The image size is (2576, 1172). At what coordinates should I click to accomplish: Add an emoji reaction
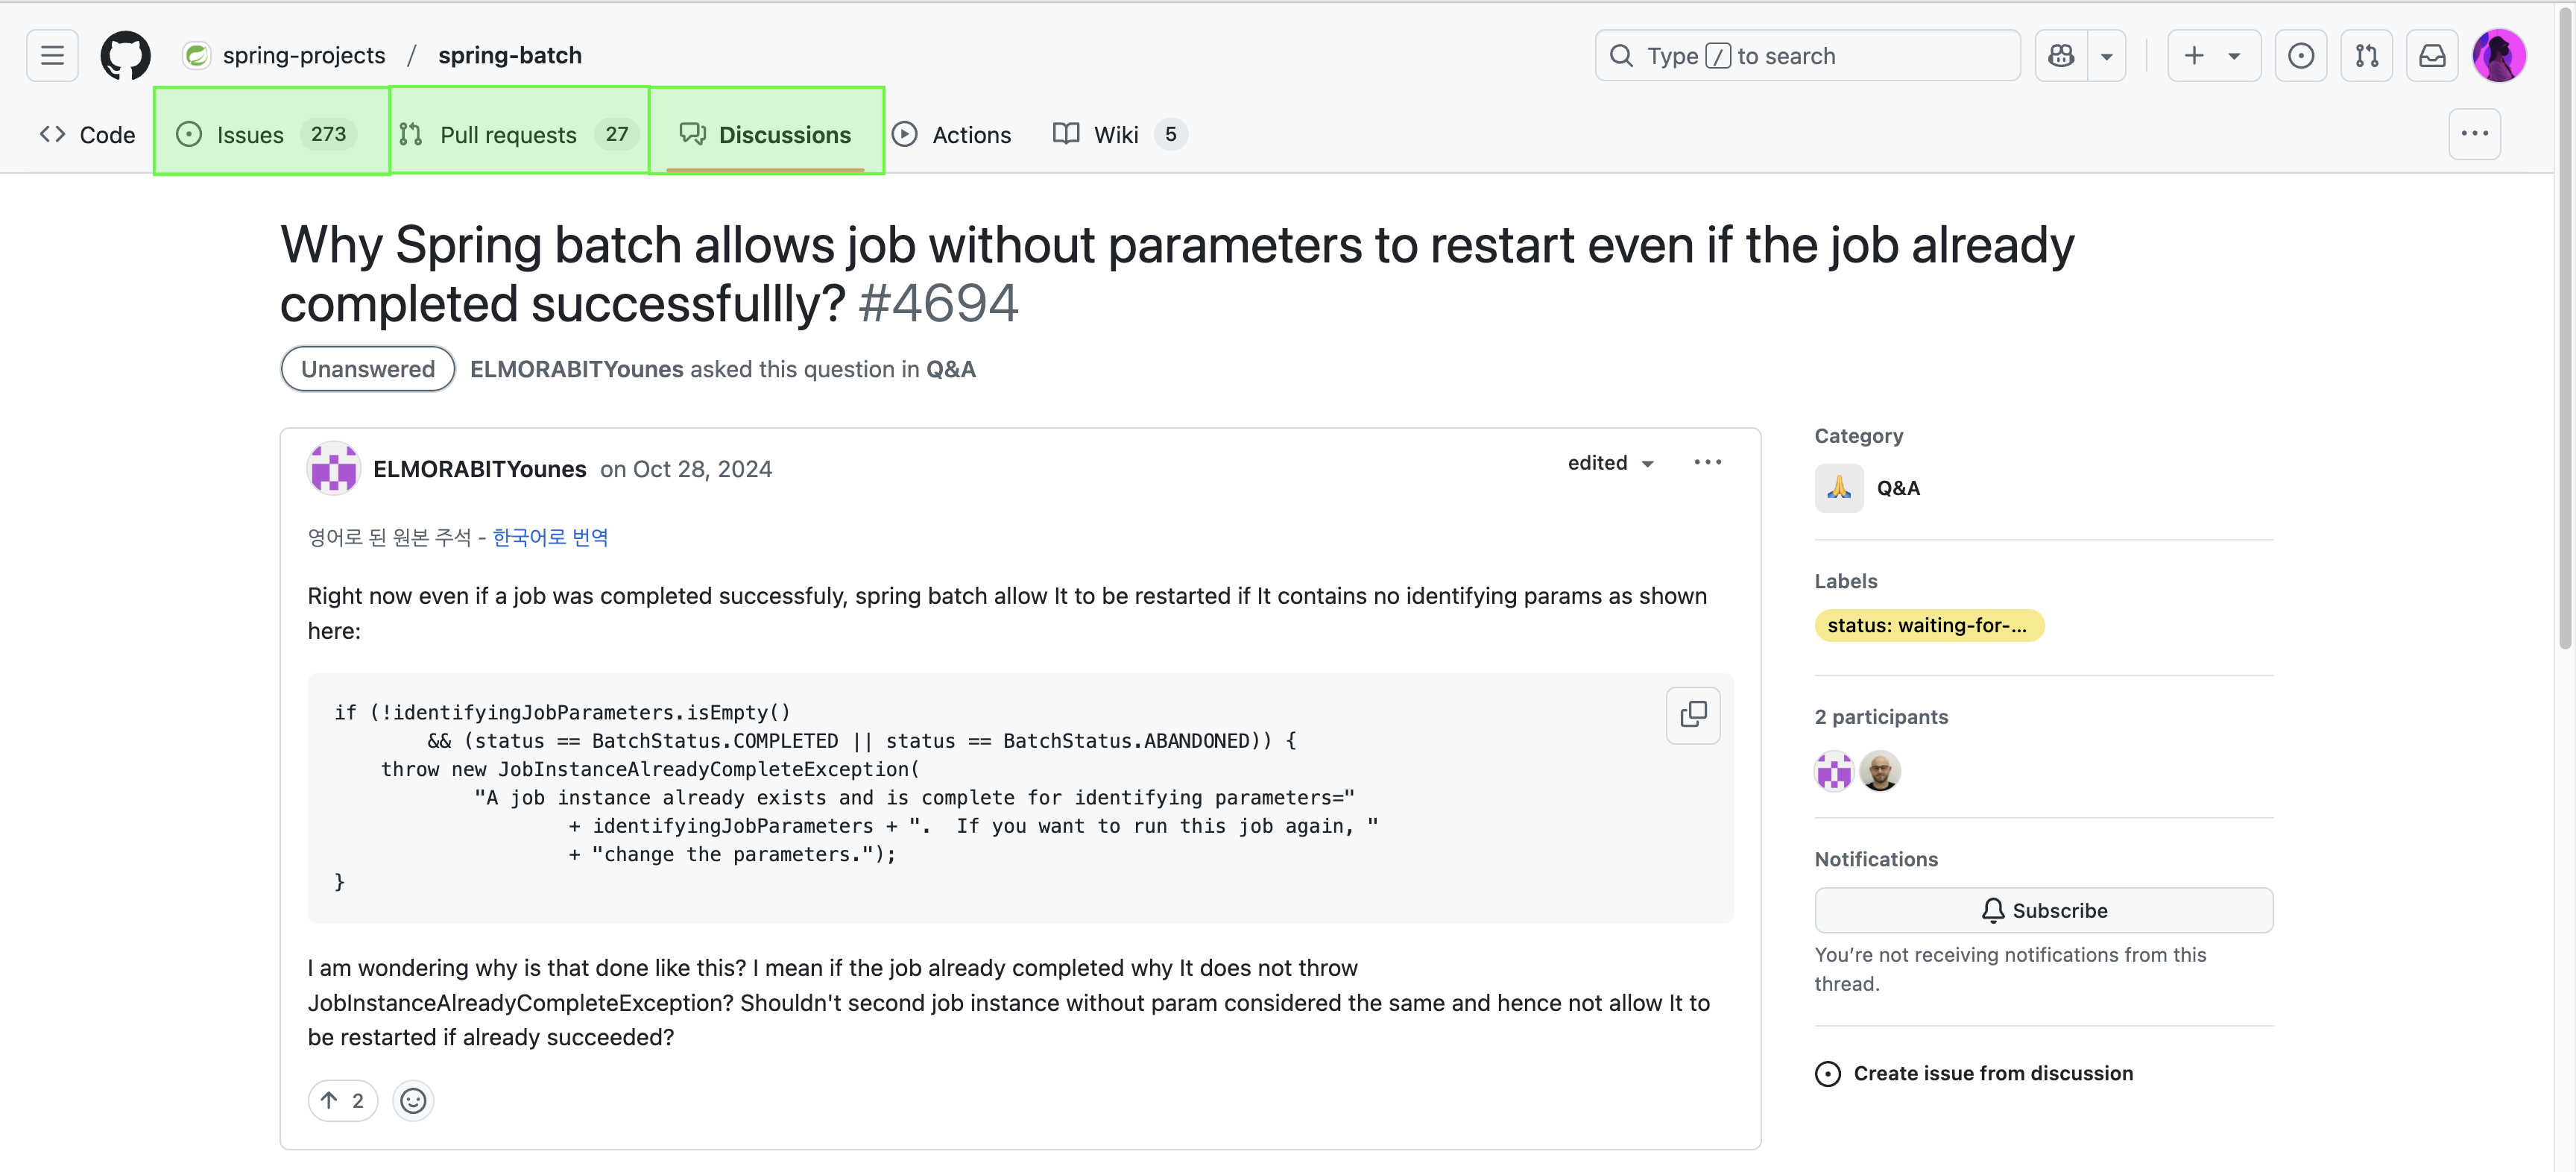point(413,1100)
